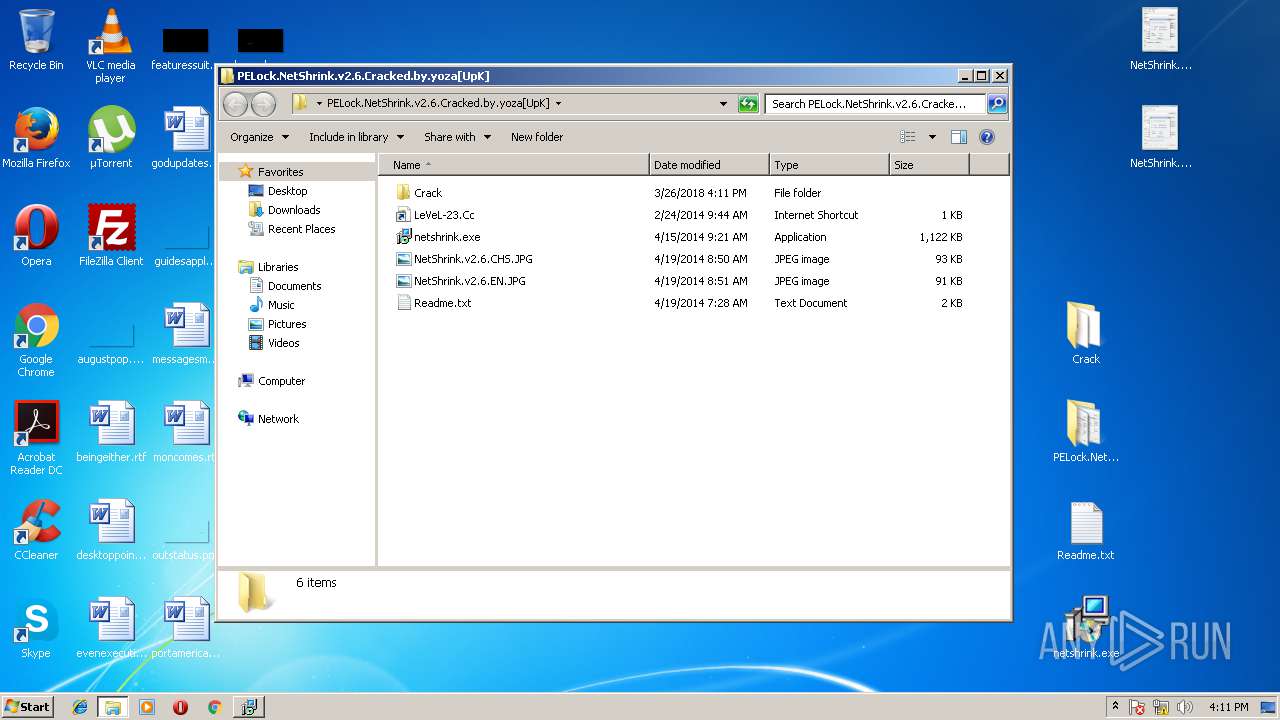Show the preview pane icon

click(959, 137)
